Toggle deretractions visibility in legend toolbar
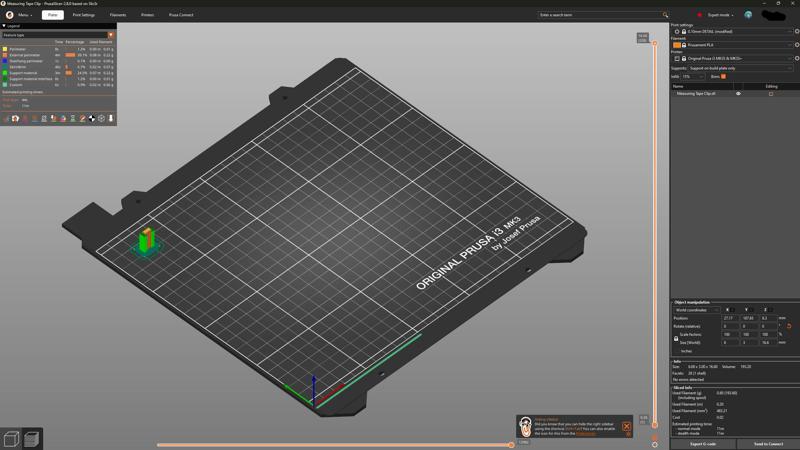 (x=35, y=118)
